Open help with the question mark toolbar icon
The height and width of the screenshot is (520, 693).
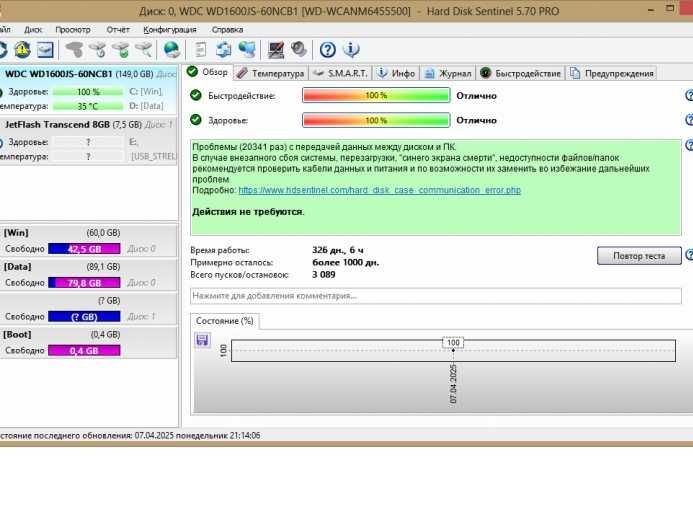(x=327, y=49)
